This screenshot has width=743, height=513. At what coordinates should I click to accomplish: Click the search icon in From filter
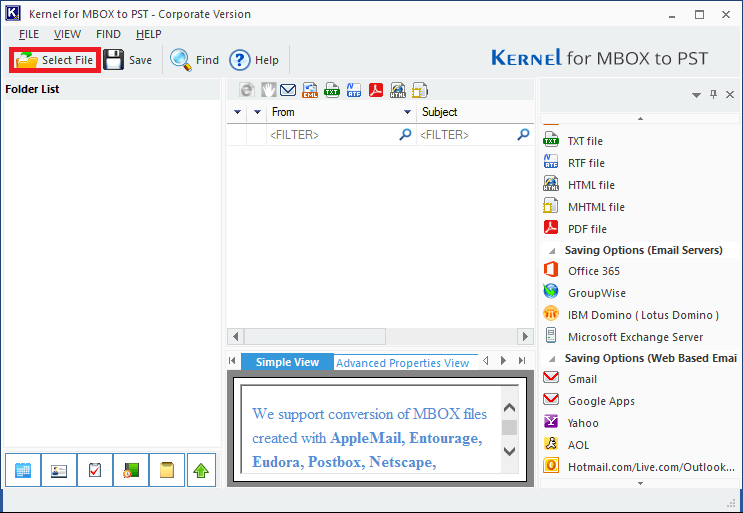click(405, 135)
